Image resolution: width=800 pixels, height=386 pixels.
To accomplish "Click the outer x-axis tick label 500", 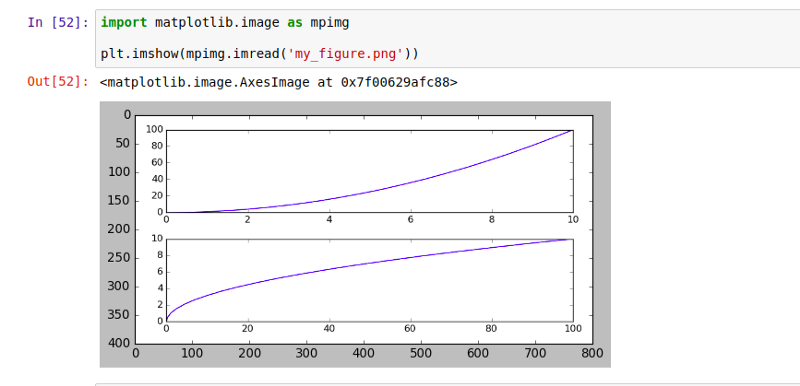I will point(421,353).
